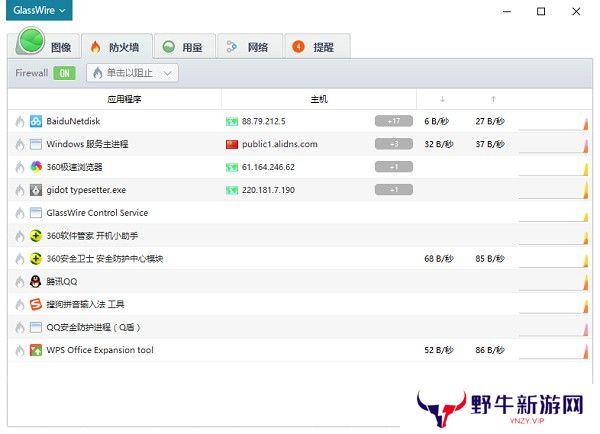Select the 86 B/秒 upload value

(490, 350)
